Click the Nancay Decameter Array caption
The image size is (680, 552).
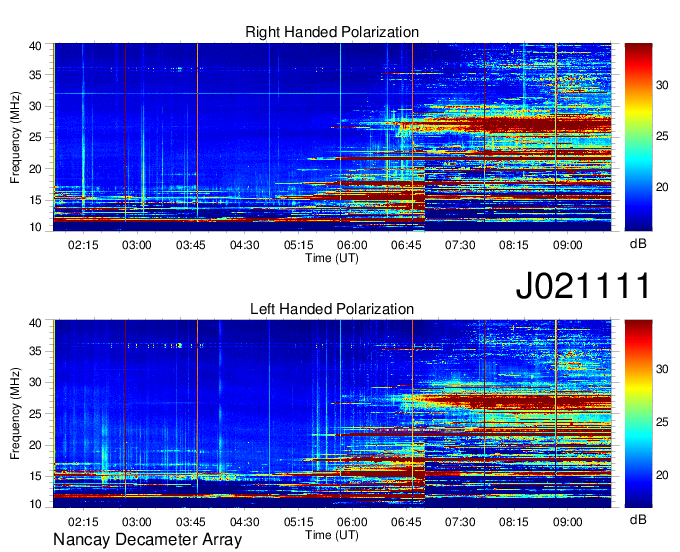click(x=147, y=540)
